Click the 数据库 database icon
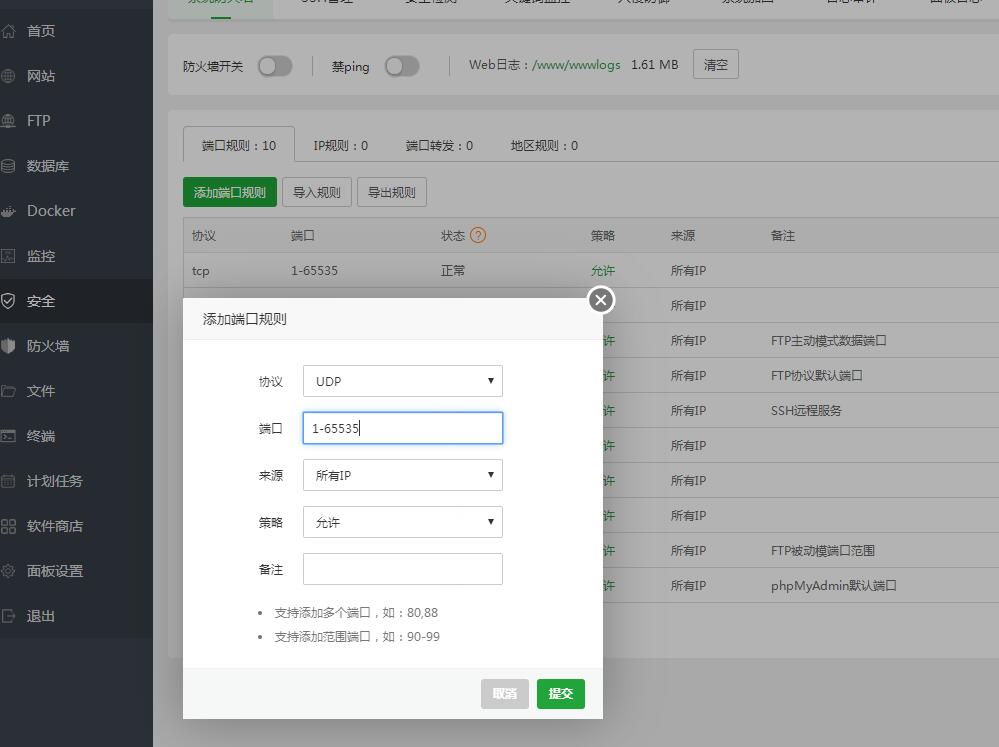 click(x=8, y=166)
